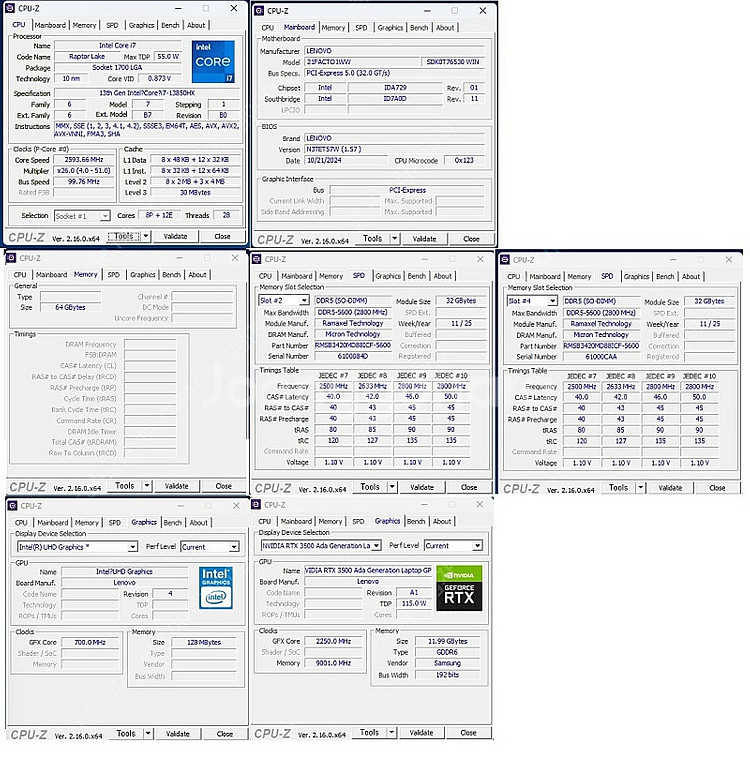Expand the Tools arrow in the Memory window
Viewport: 750px width, 782px height.
click(x=147, y=485)
